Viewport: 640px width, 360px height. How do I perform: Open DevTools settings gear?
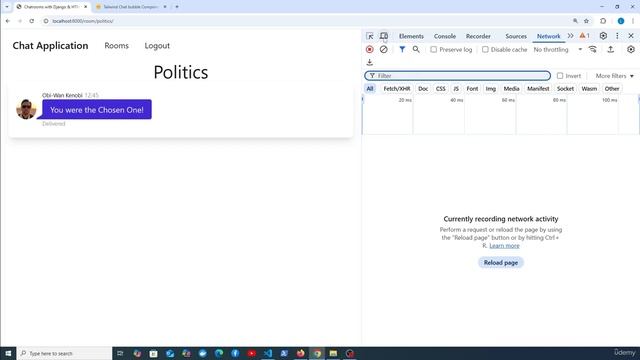tap(603, 36)
